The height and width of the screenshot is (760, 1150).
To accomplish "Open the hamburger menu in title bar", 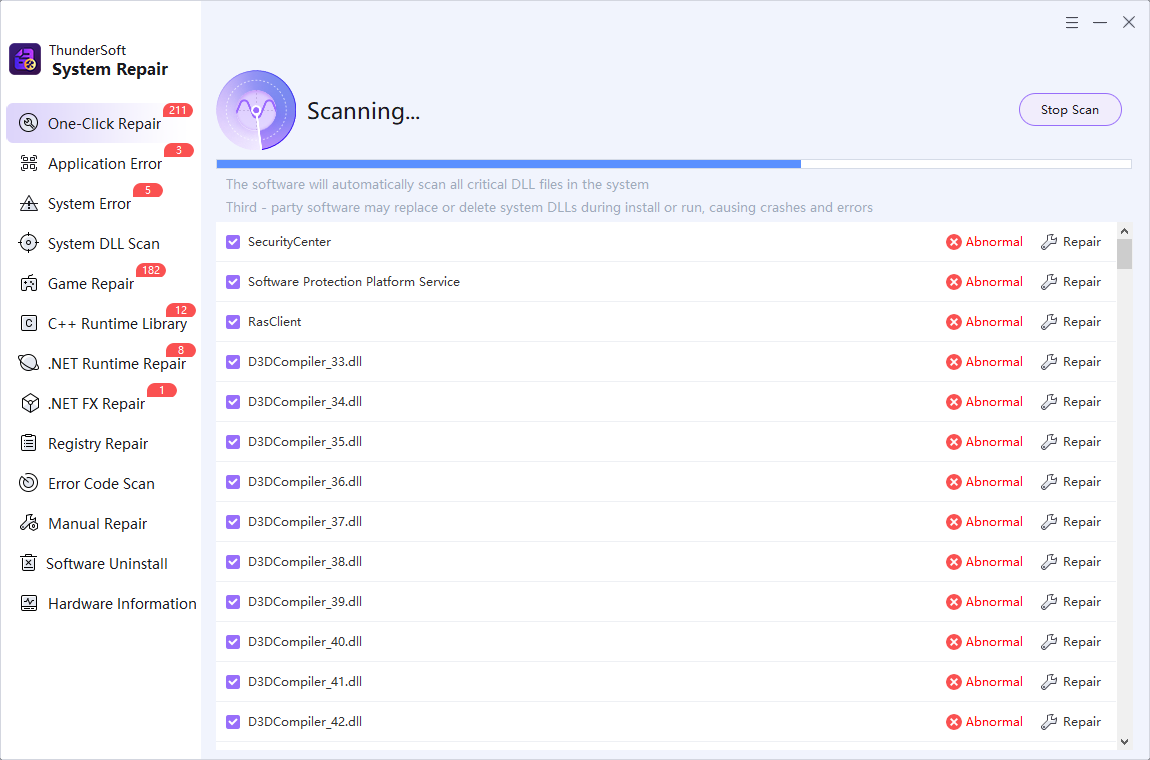I will (1072, 22).
